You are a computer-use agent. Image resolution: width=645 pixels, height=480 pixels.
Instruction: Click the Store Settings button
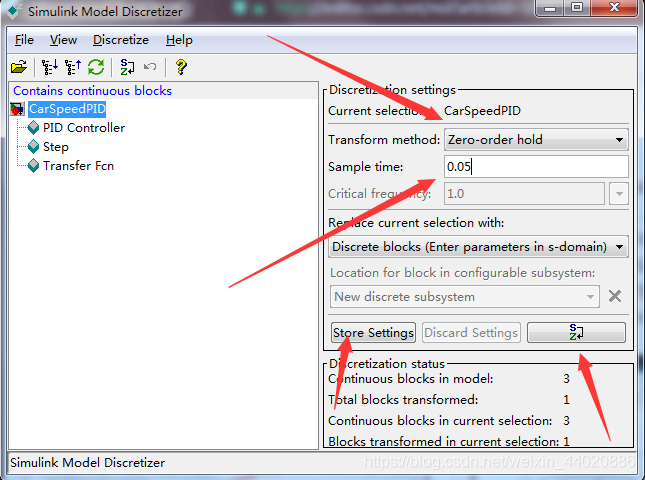tap(374, 332)
